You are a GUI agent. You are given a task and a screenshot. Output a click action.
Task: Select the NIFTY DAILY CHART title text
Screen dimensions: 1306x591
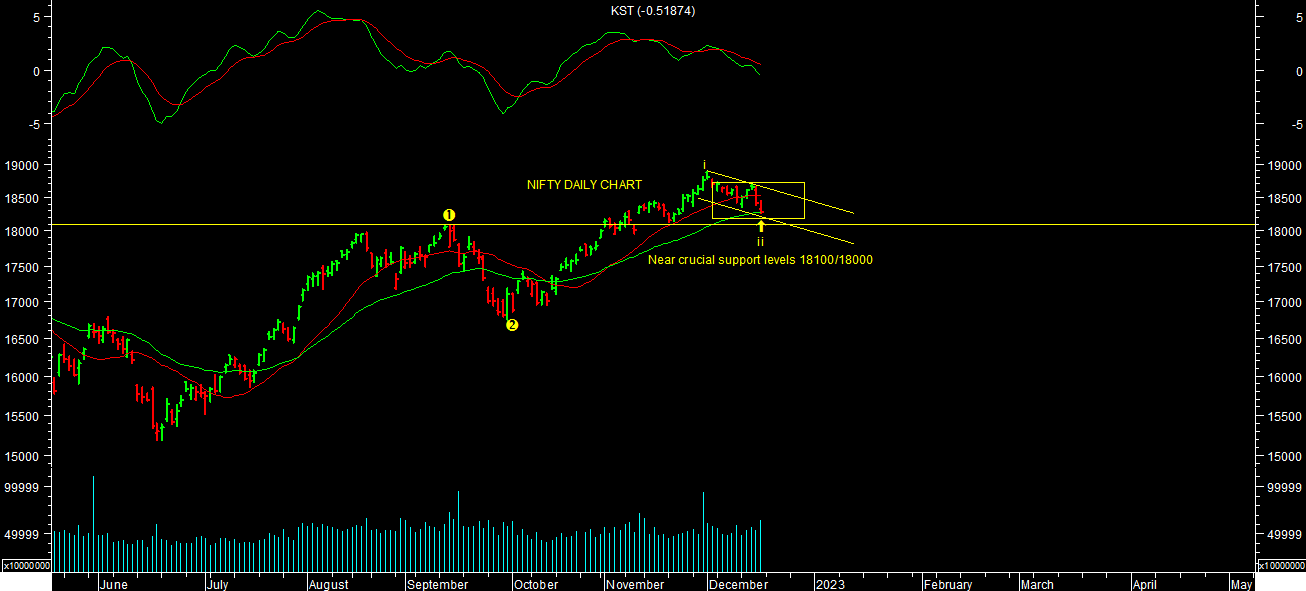[584, 185]
